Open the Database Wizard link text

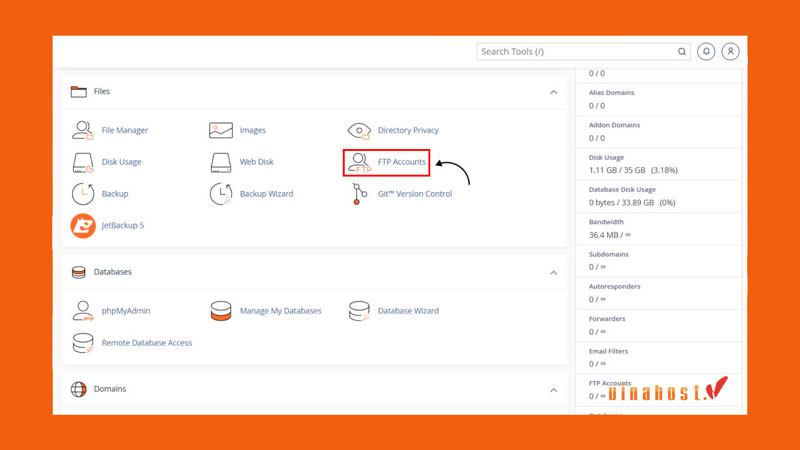click(x=408, y=311)
